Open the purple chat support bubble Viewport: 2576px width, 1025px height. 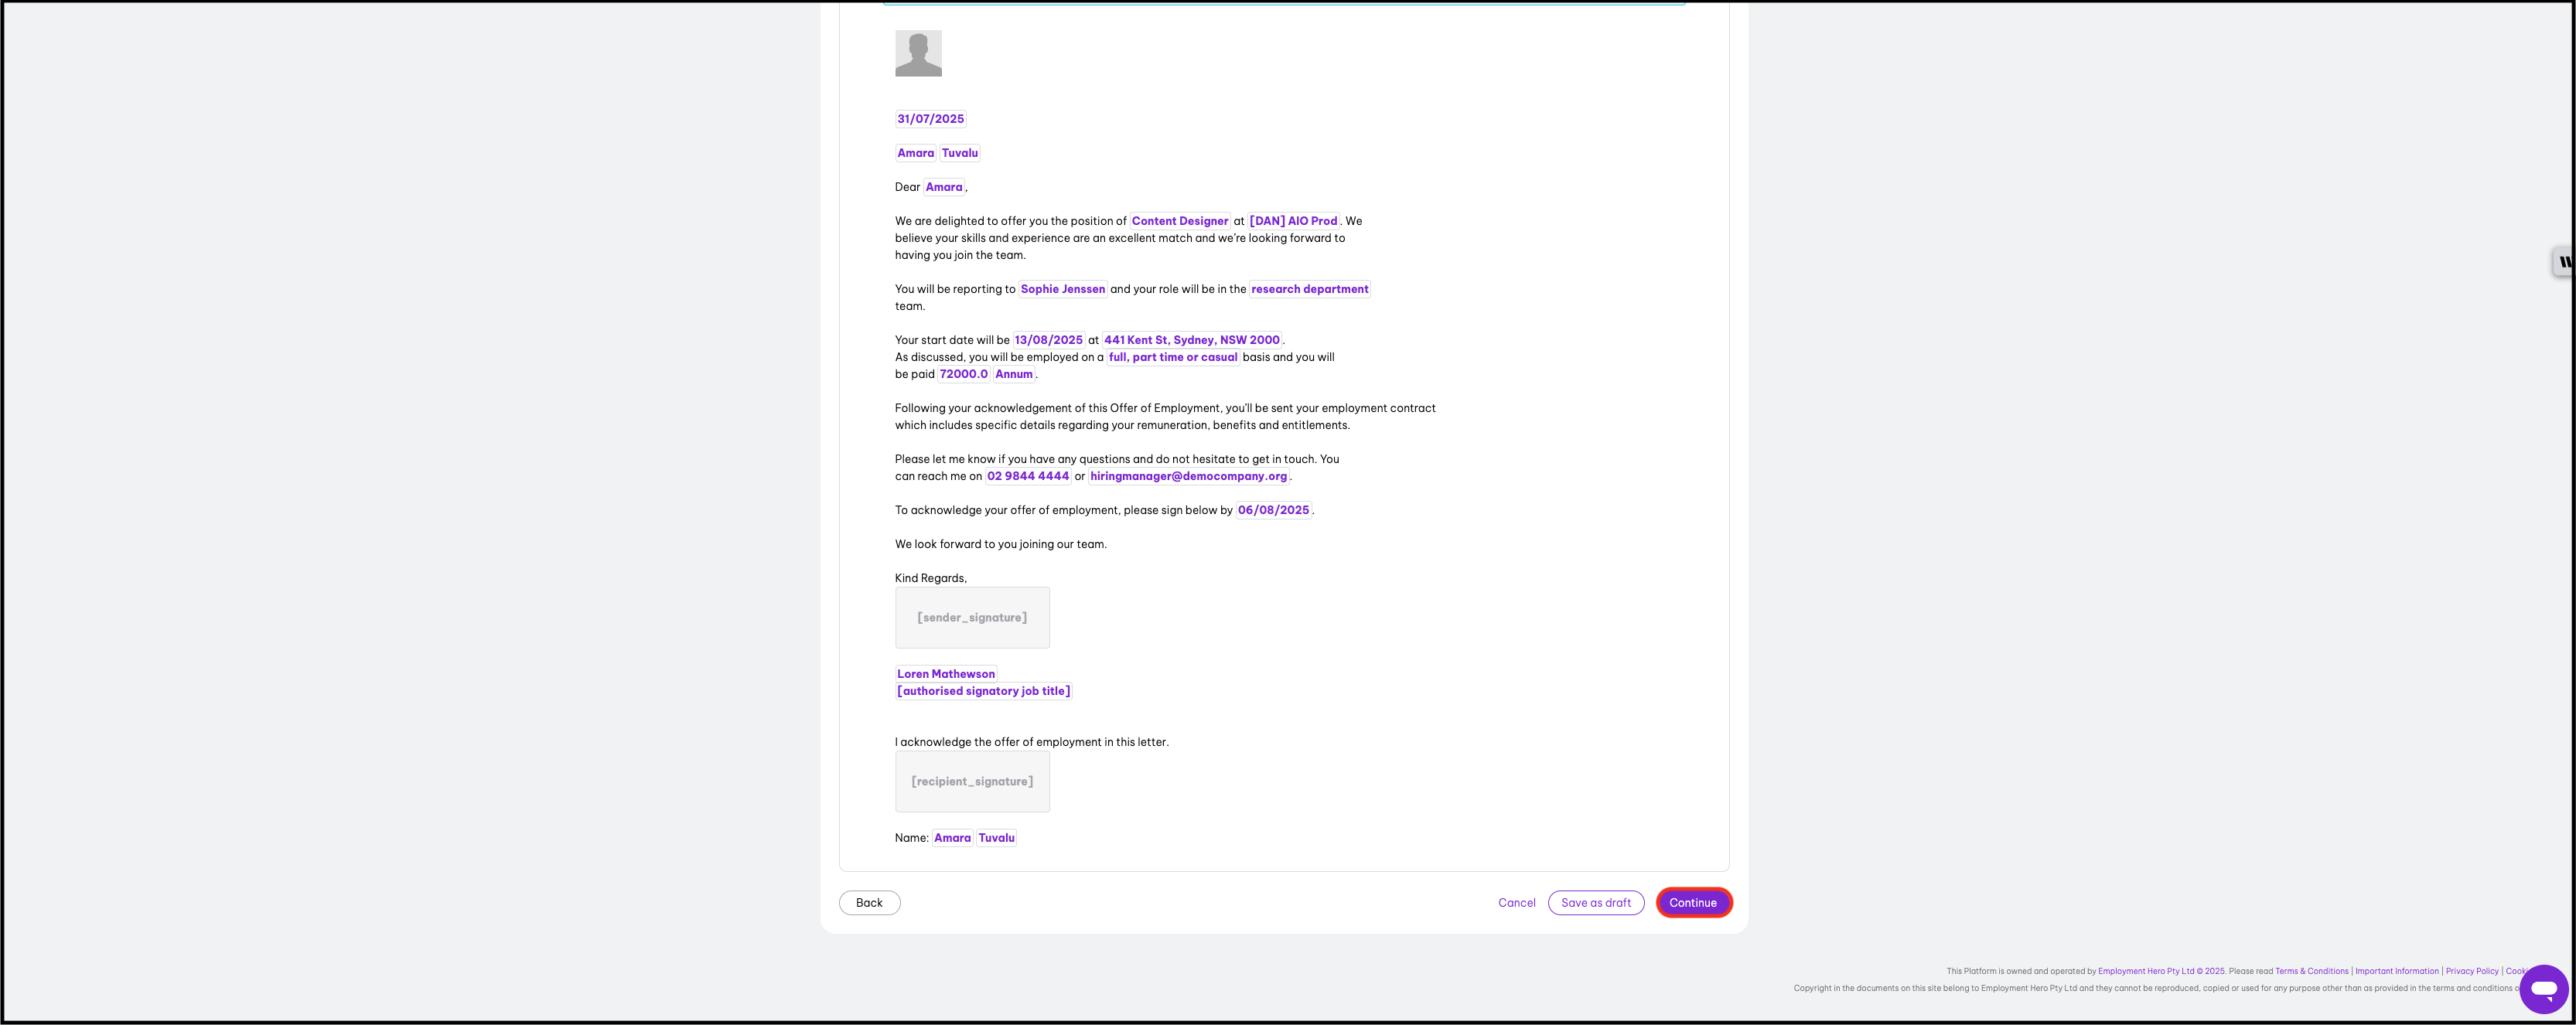pyautogui.click(x=2543, y=989)
